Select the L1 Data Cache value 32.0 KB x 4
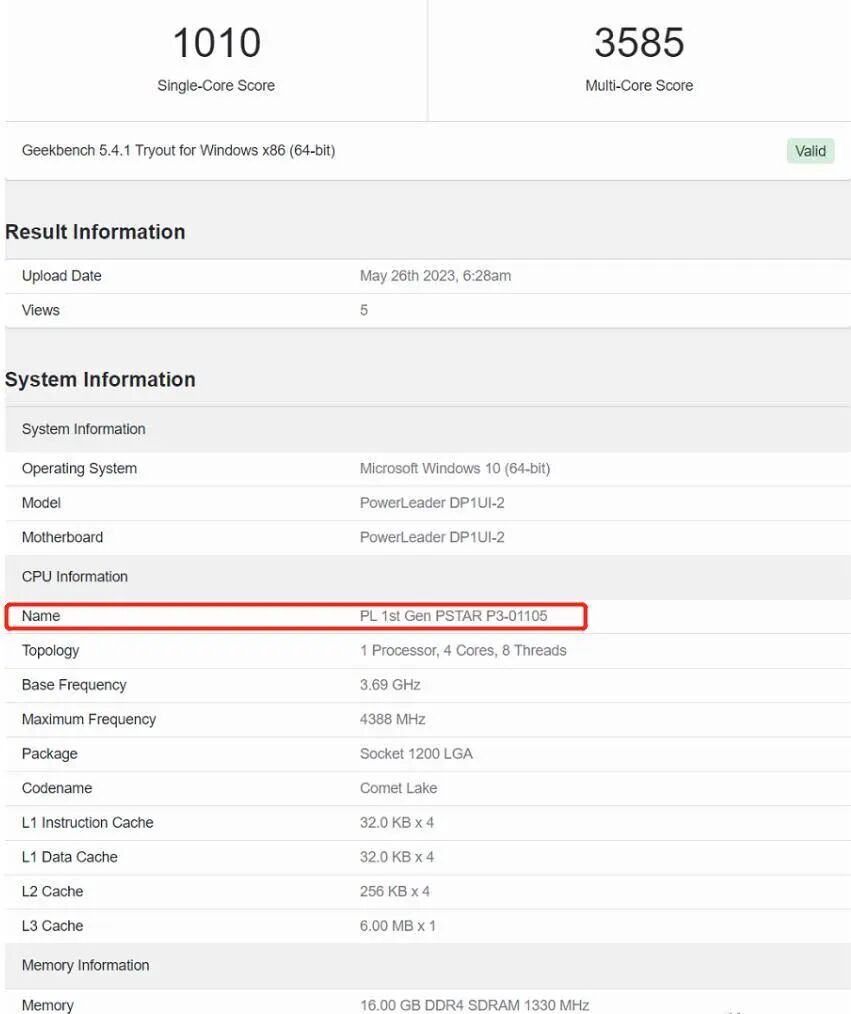The height and width of the screenshot is (1014, 851). [x=397, y=857]
